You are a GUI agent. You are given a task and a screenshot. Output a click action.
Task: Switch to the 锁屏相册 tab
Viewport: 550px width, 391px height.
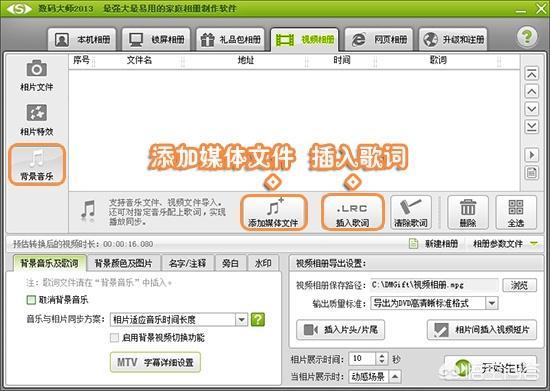[x=156, y=40]
